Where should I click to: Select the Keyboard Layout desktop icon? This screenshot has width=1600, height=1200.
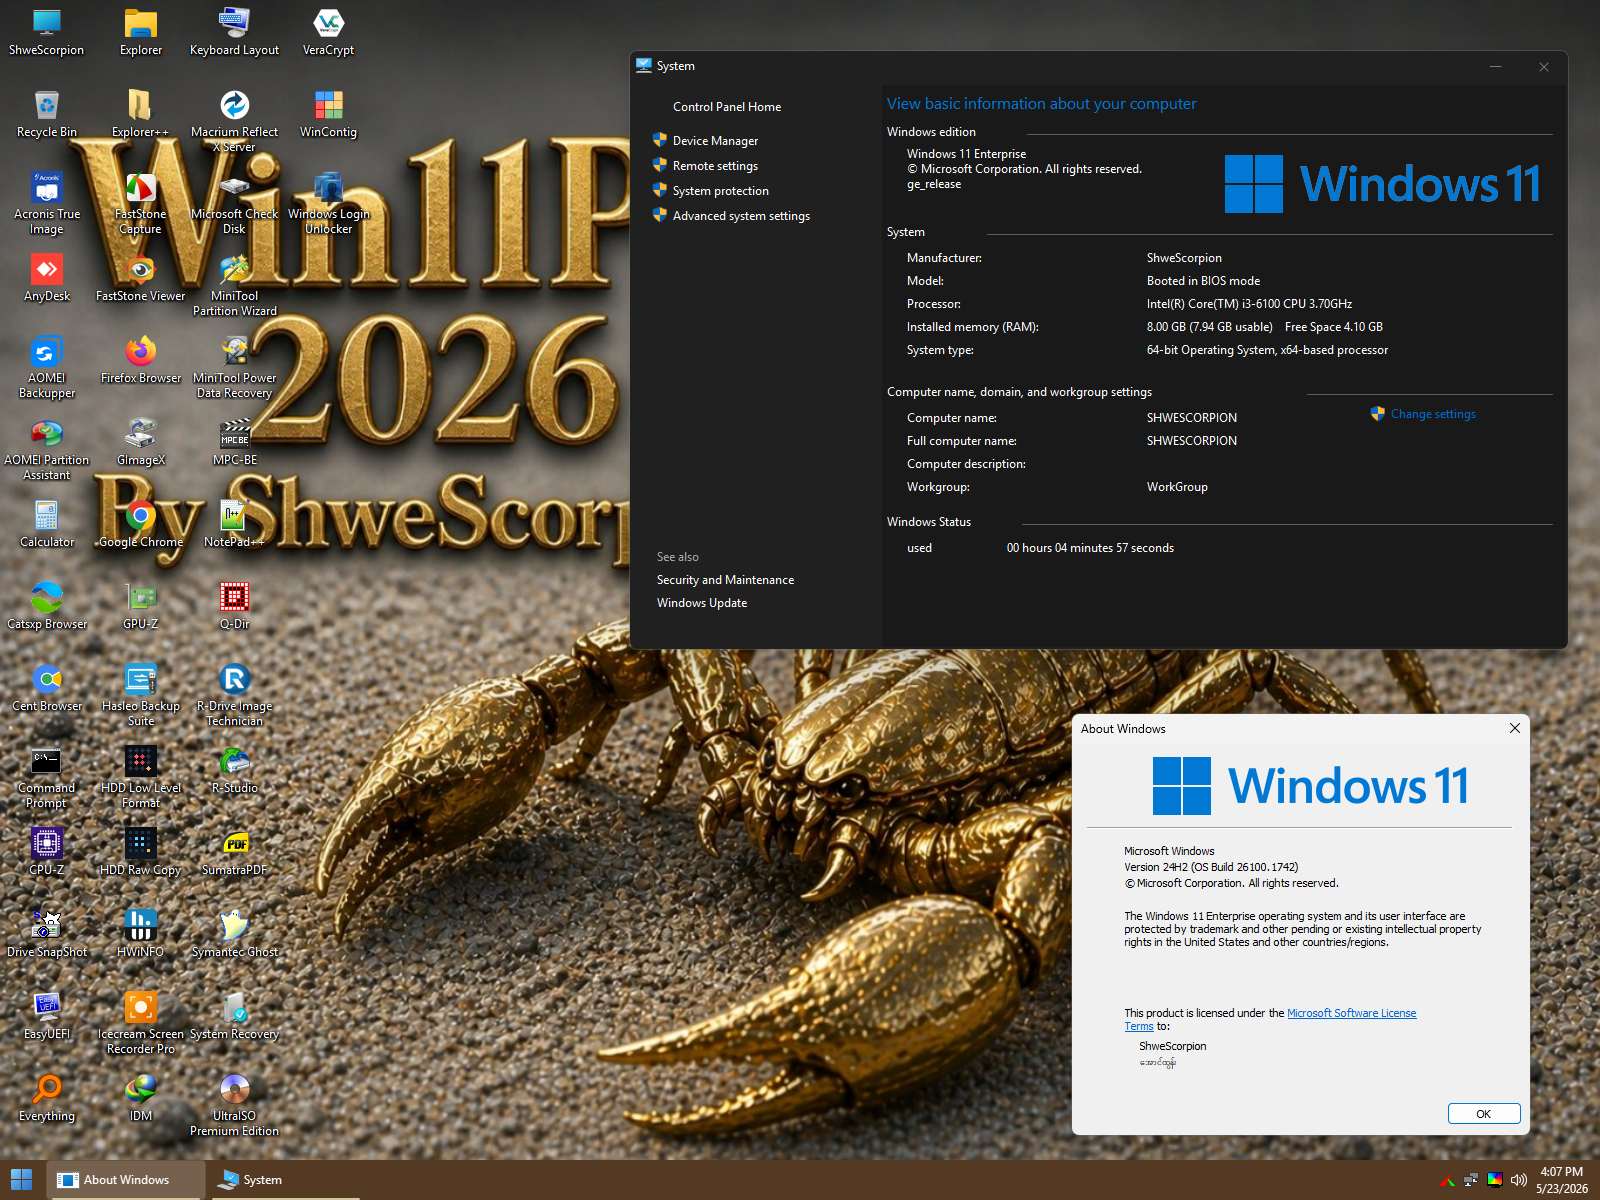234,33
